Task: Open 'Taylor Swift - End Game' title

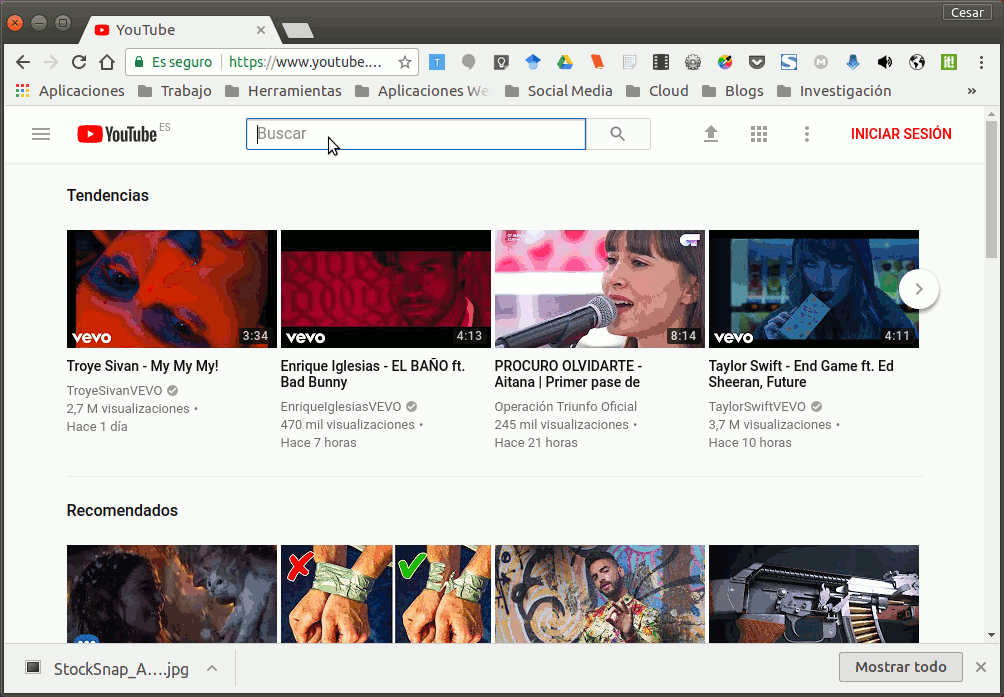Action: 801,374
